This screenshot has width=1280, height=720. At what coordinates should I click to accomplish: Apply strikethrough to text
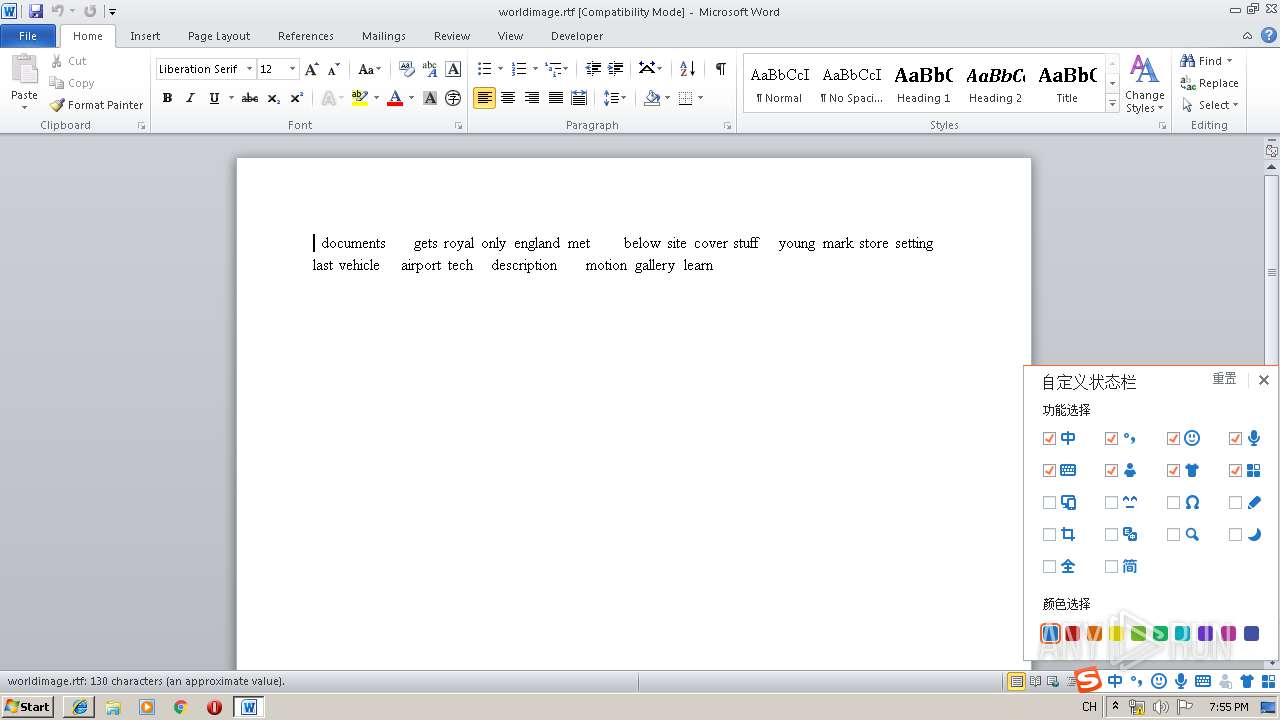click(250, 98)
